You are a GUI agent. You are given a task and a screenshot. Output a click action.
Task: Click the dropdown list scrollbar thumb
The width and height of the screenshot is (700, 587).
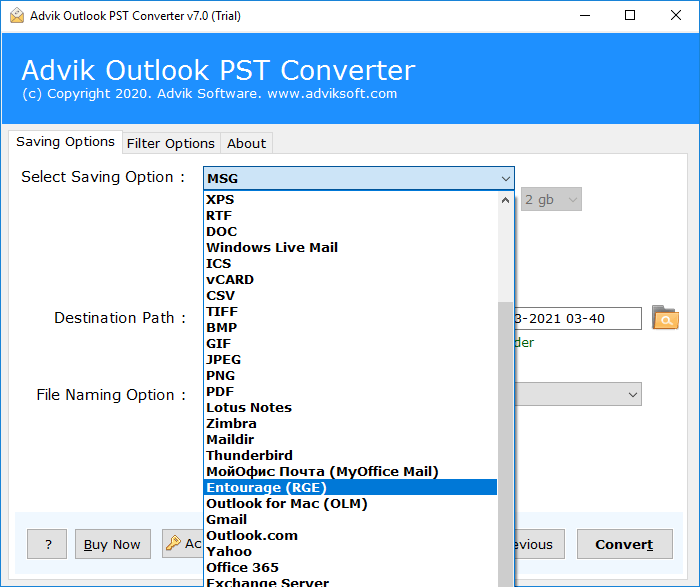[x=505, y=444]
